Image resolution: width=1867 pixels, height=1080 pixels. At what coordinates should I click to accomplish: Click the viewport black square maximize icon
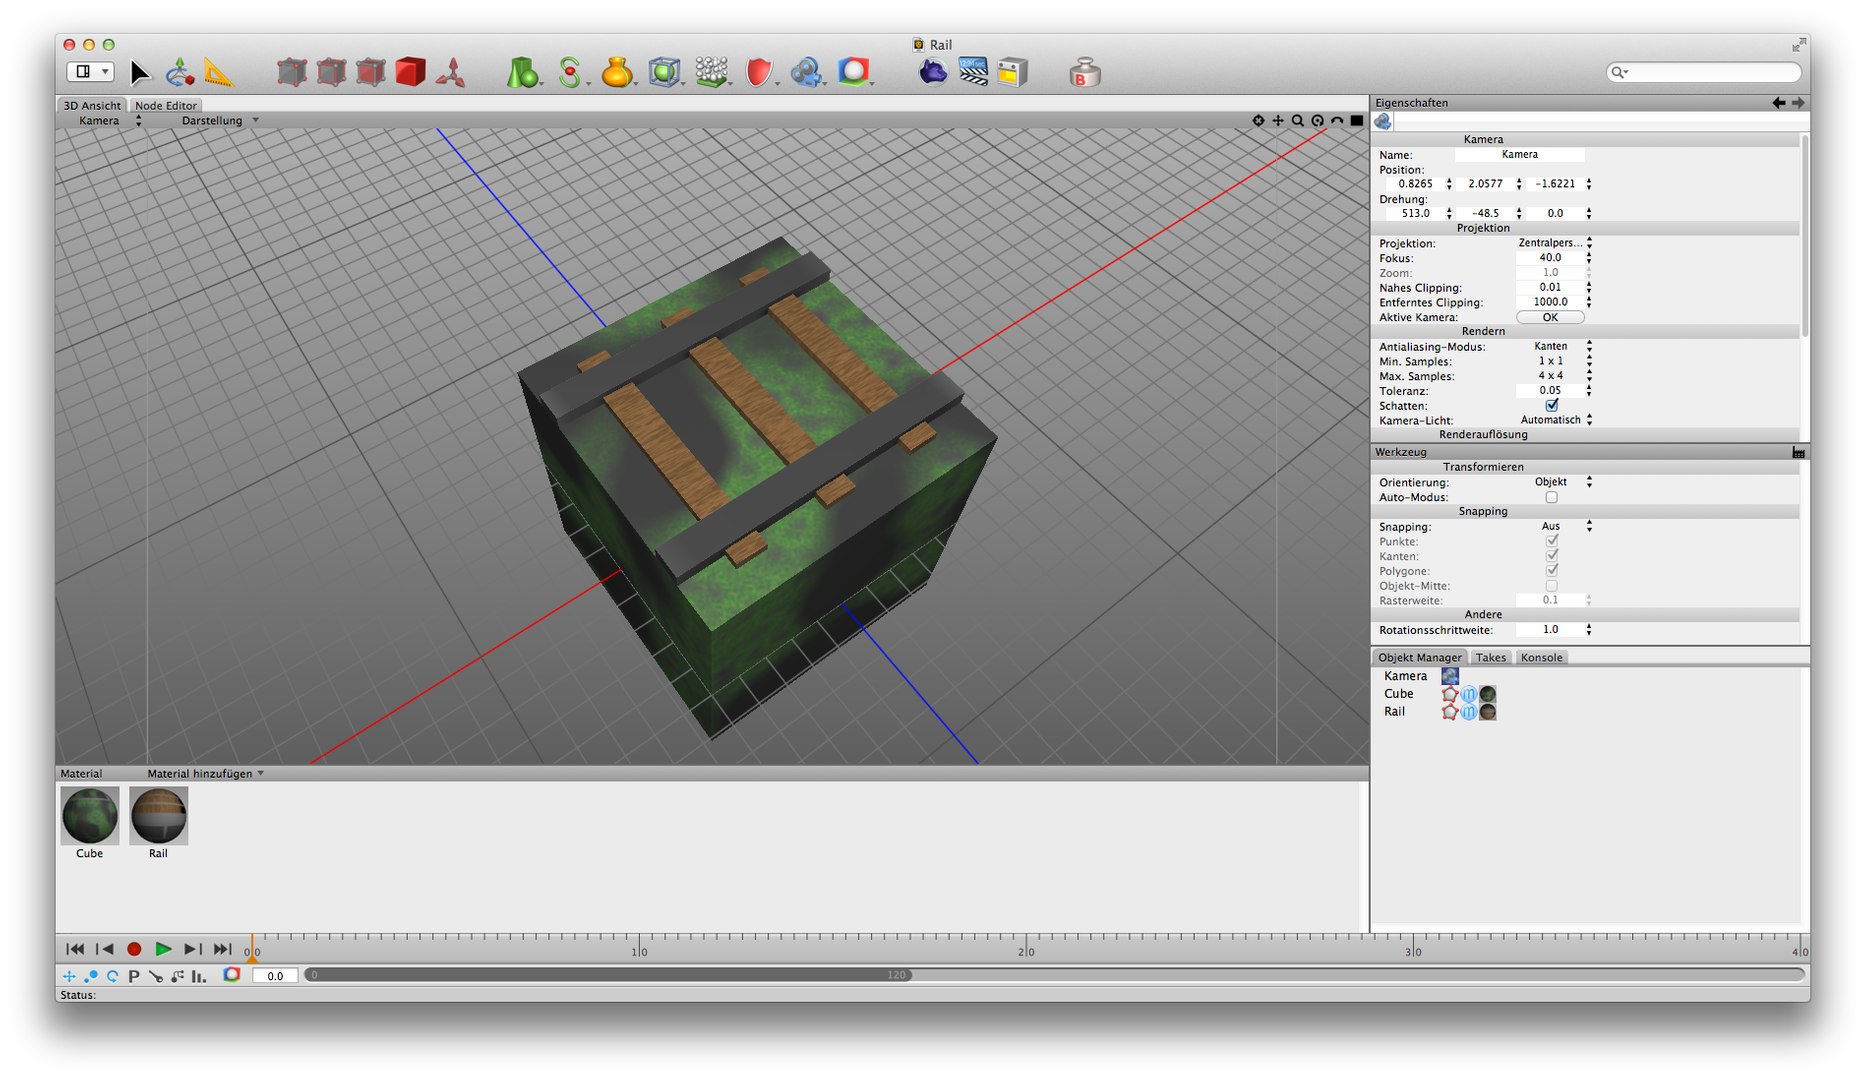(x=1357, y=121)
